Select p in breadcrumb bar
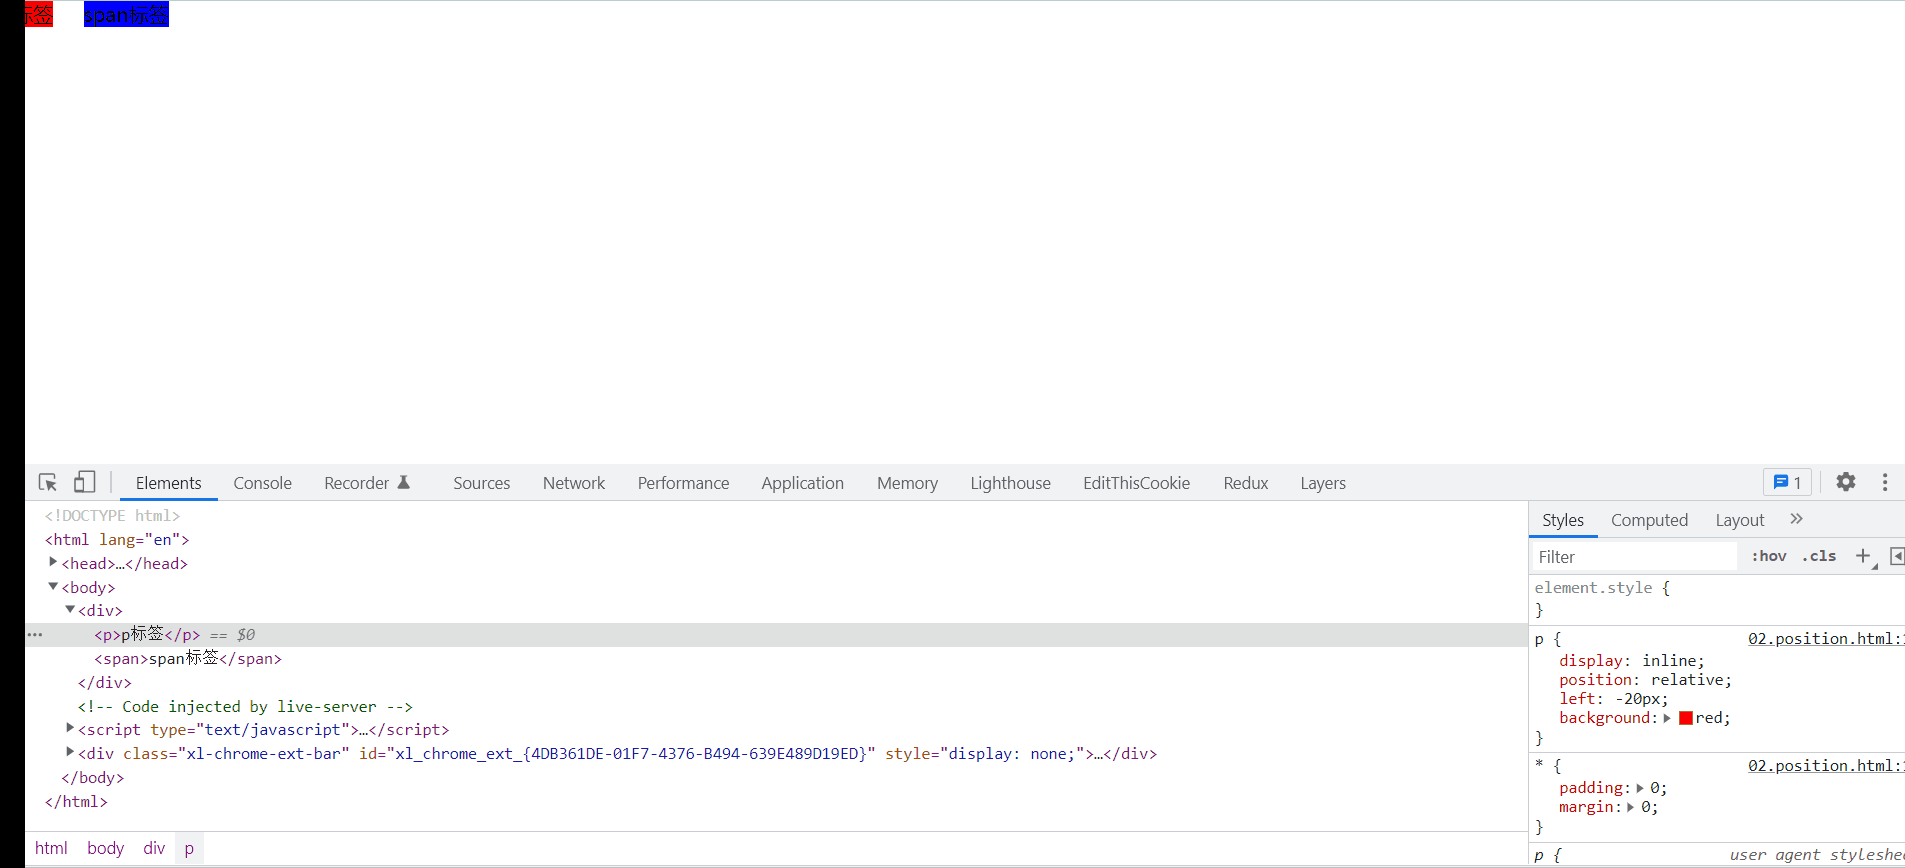The image size is (1905, 868). [x=189, y=848]
